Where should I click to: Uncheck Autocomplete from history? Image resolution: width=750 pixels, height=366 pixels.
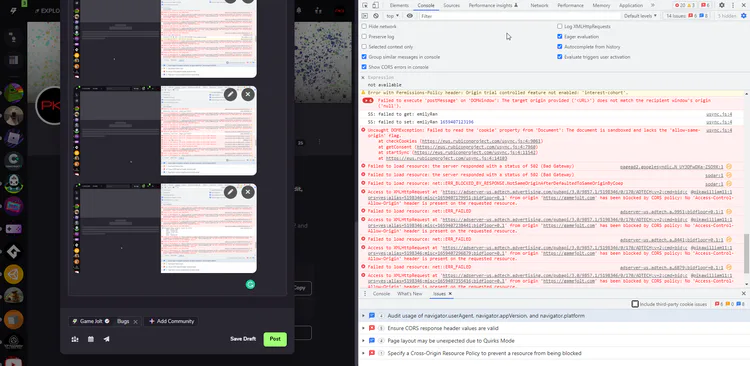pyautogui.click(x=560, y=47)
